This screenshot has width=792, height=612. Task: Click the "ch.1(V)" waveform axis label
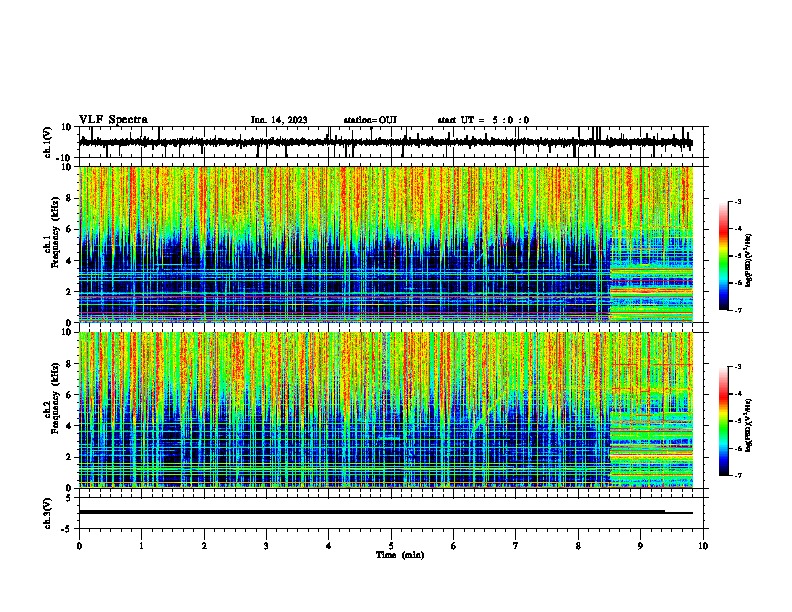(48, 142)
